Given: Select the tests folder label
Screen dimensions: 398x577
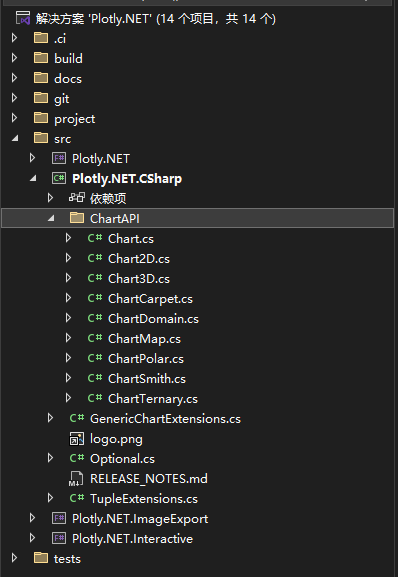Looking at the screenshot, I should (67, 559).
